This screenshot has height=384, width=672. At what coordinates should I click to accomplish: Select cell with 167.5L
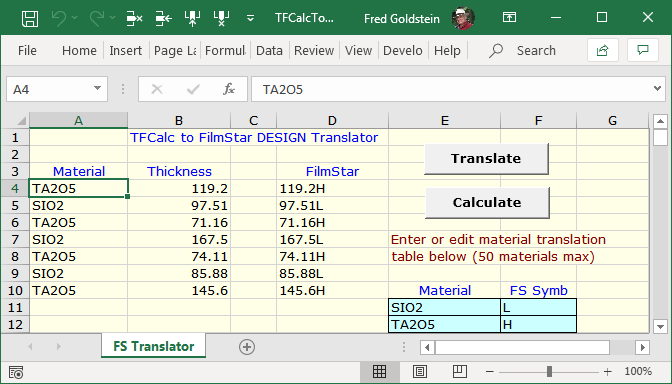pos(332,240)
